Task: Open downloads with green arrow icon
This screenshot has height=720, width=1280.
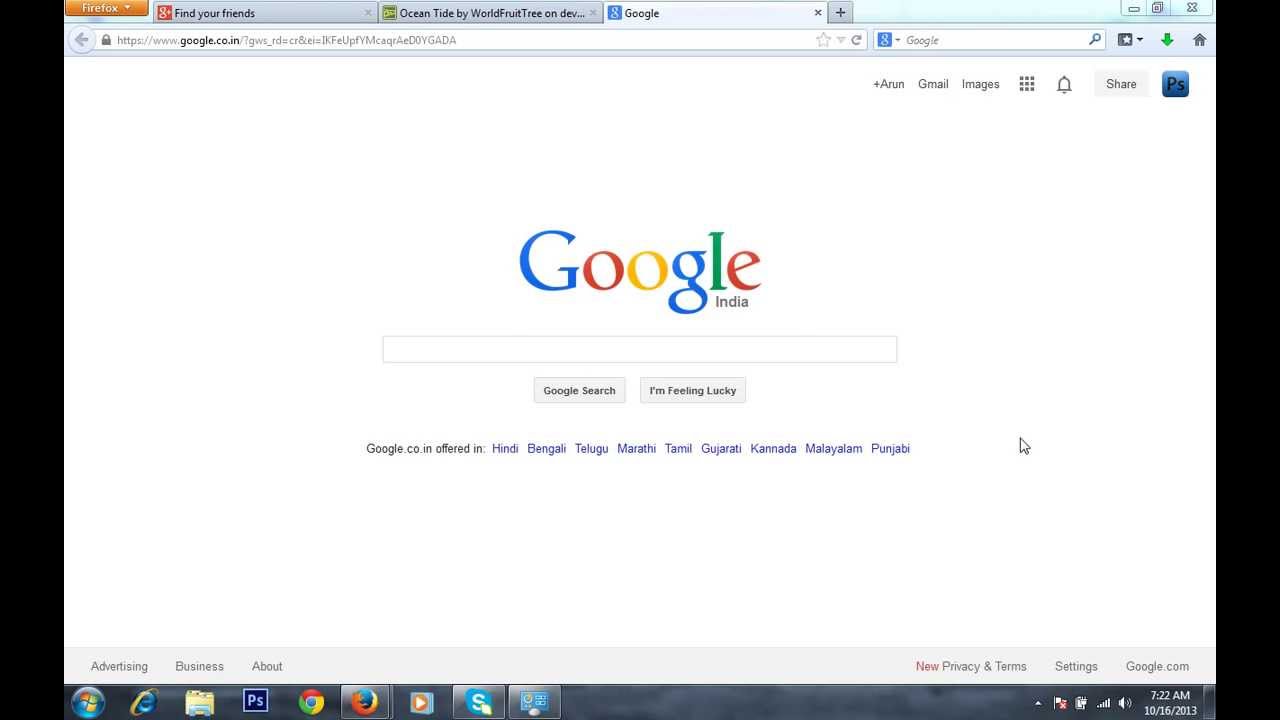Action: 1167,40
